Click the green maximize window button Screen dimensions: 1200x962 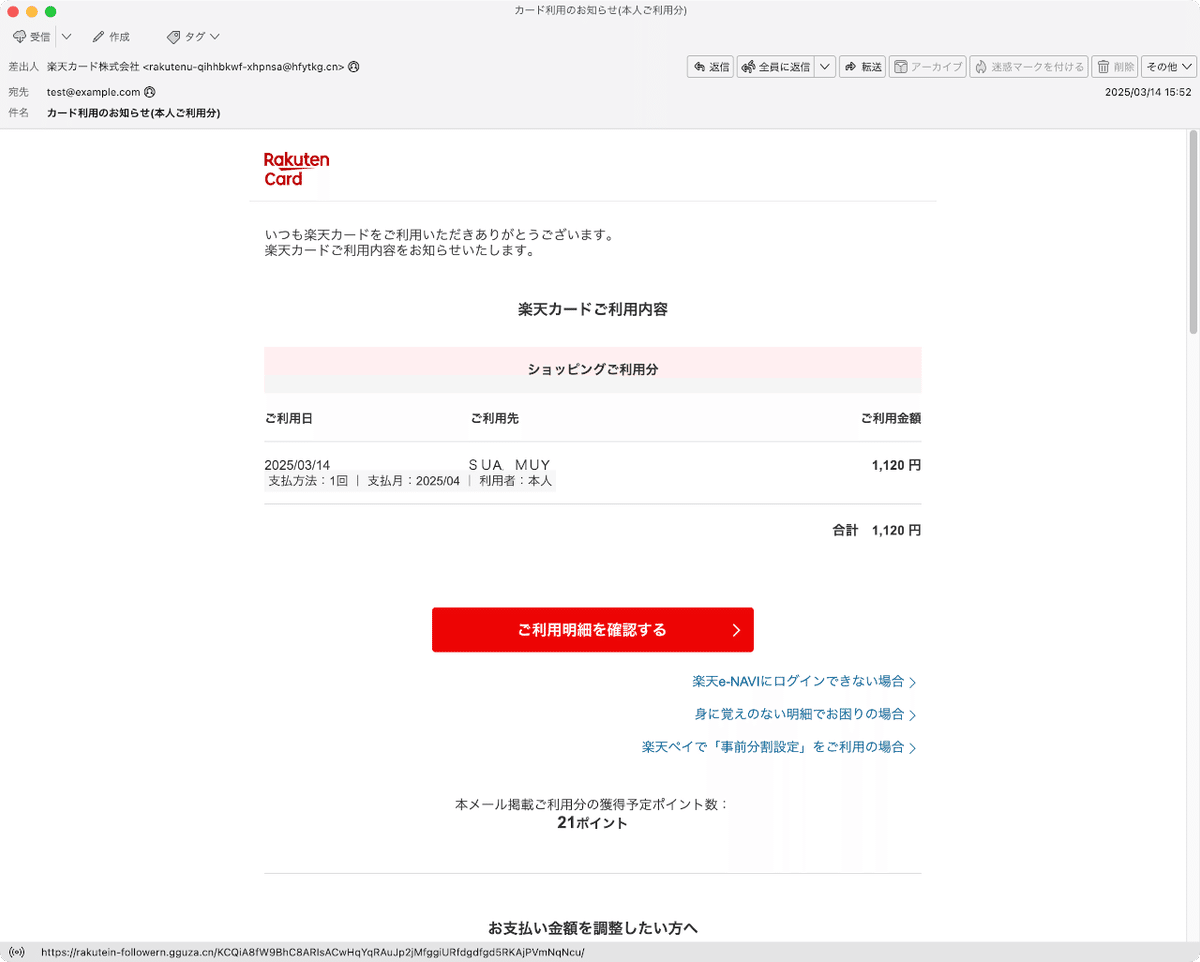pos(51,11)
